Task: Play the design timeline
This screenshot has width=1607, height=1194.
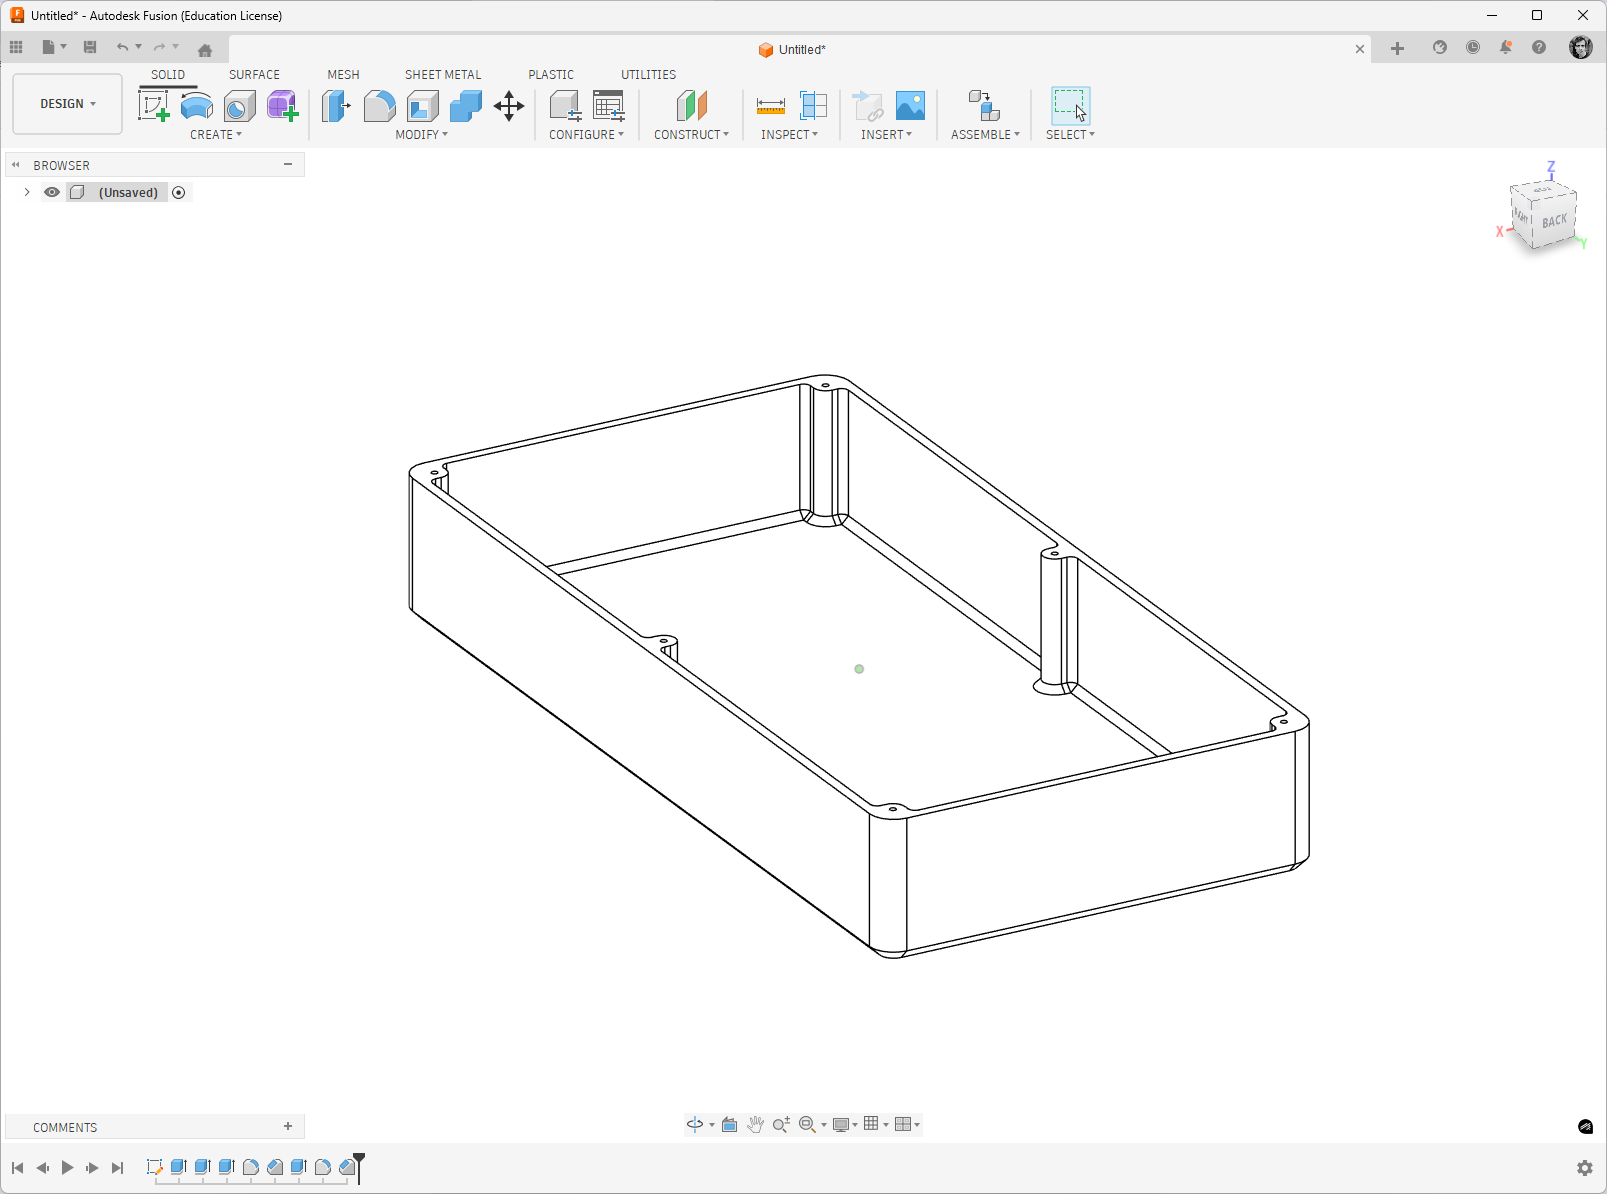Action: click(67, 1167)
